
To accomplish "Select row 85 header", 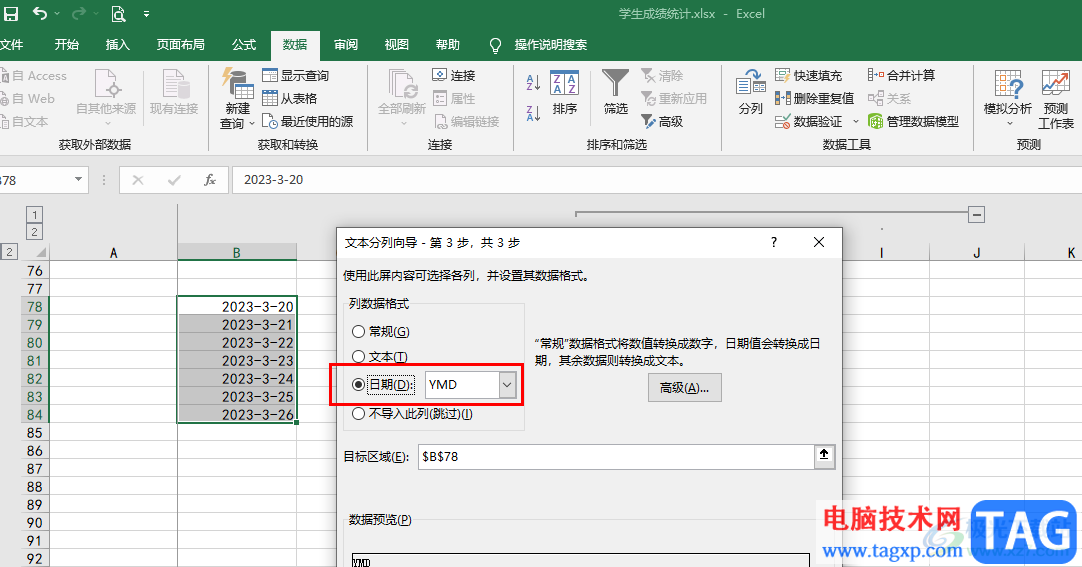I will (x=35, y=432).
